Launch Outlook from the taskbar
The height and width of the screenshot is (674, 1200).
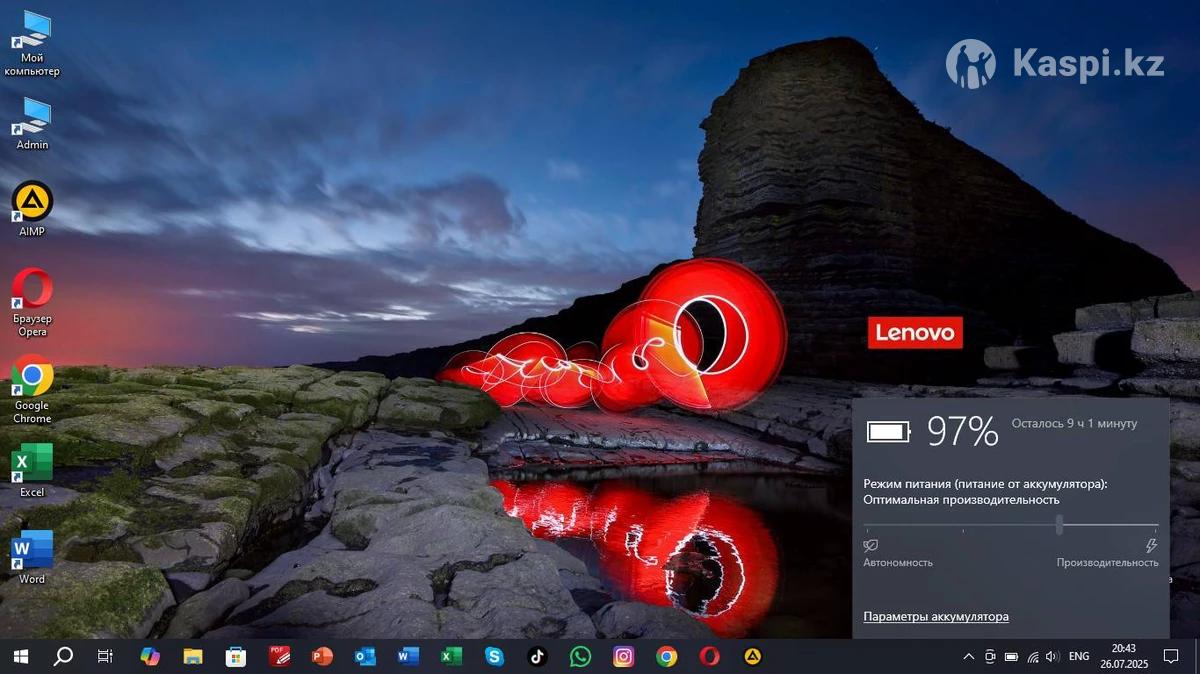365,657
